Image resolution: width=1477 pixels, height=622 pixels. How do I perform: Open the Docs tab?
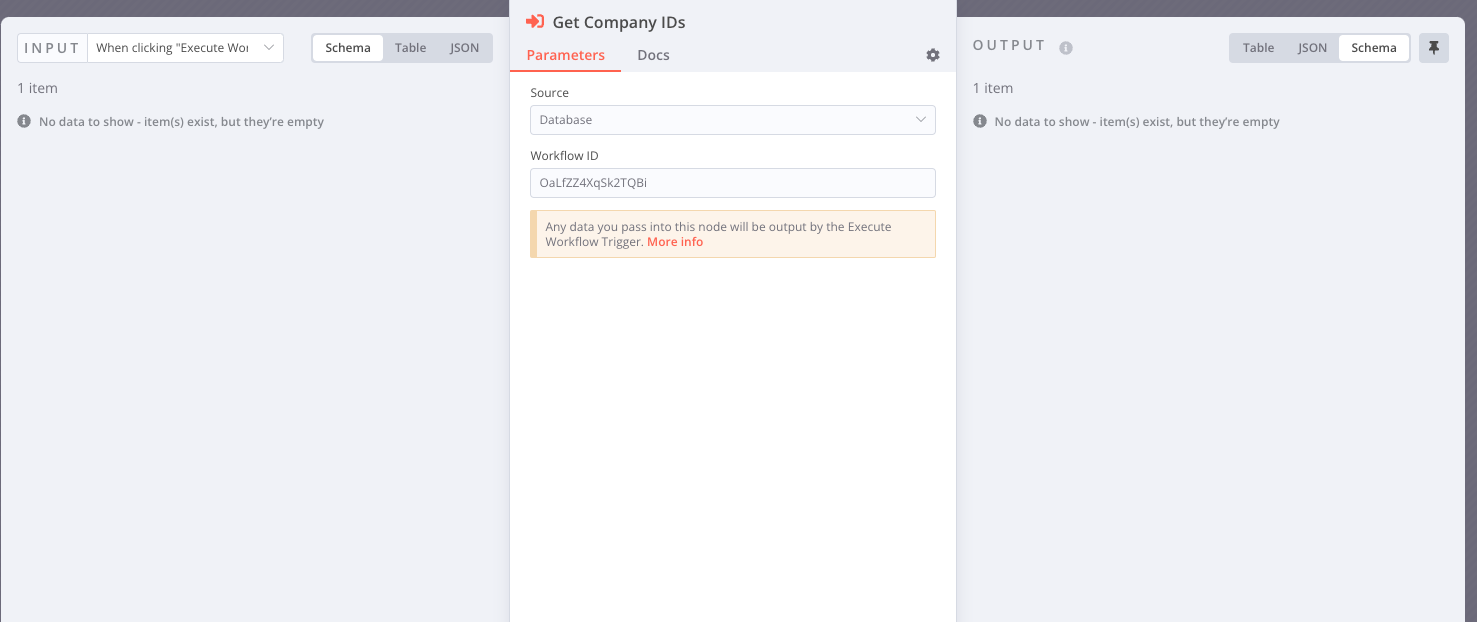click(653, 55)
